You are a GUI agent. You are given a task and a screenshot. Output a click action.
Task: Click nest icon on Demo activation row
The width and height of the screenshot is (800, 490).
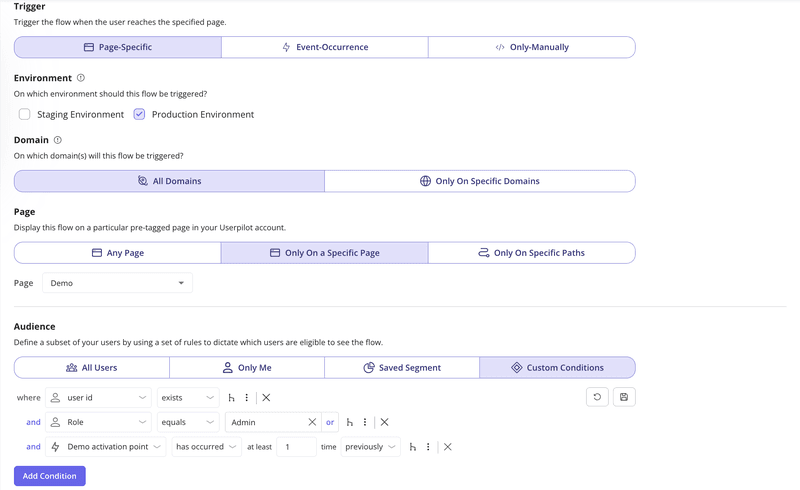coord(413,447)
